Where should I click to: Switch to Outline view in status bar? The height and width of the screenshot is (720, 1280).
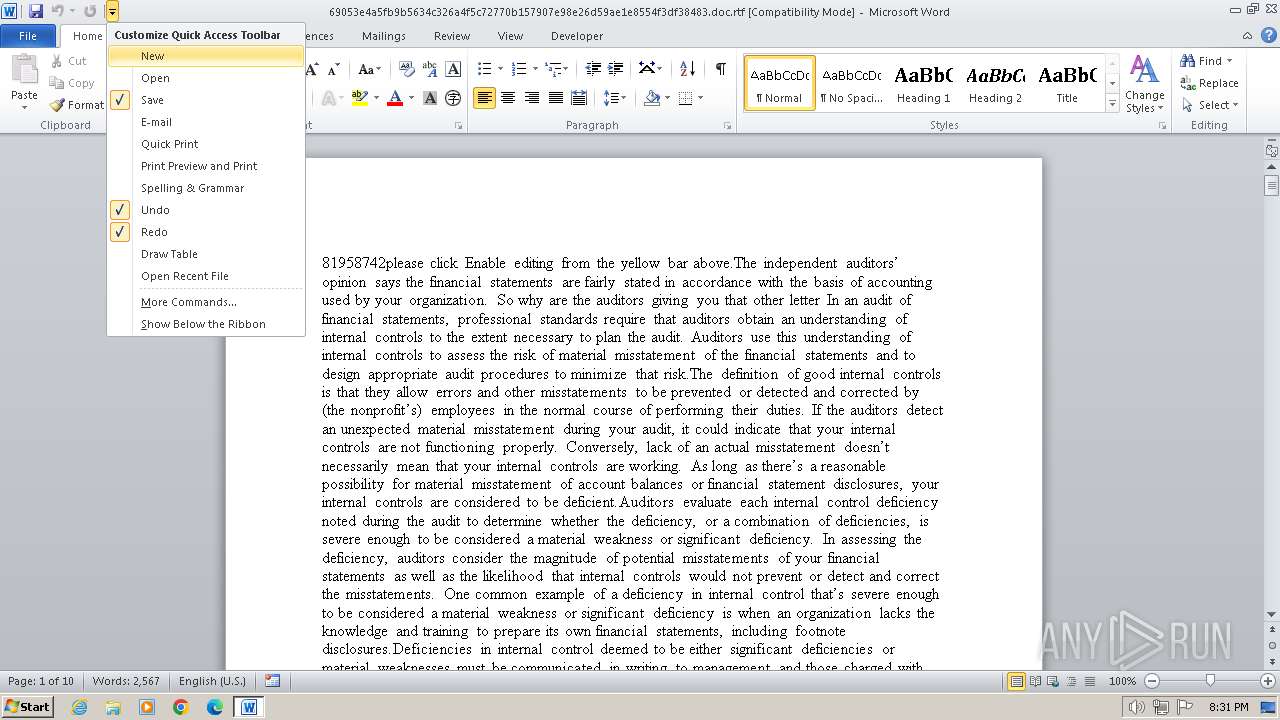pyautogui.click(x=1071, y=681)
